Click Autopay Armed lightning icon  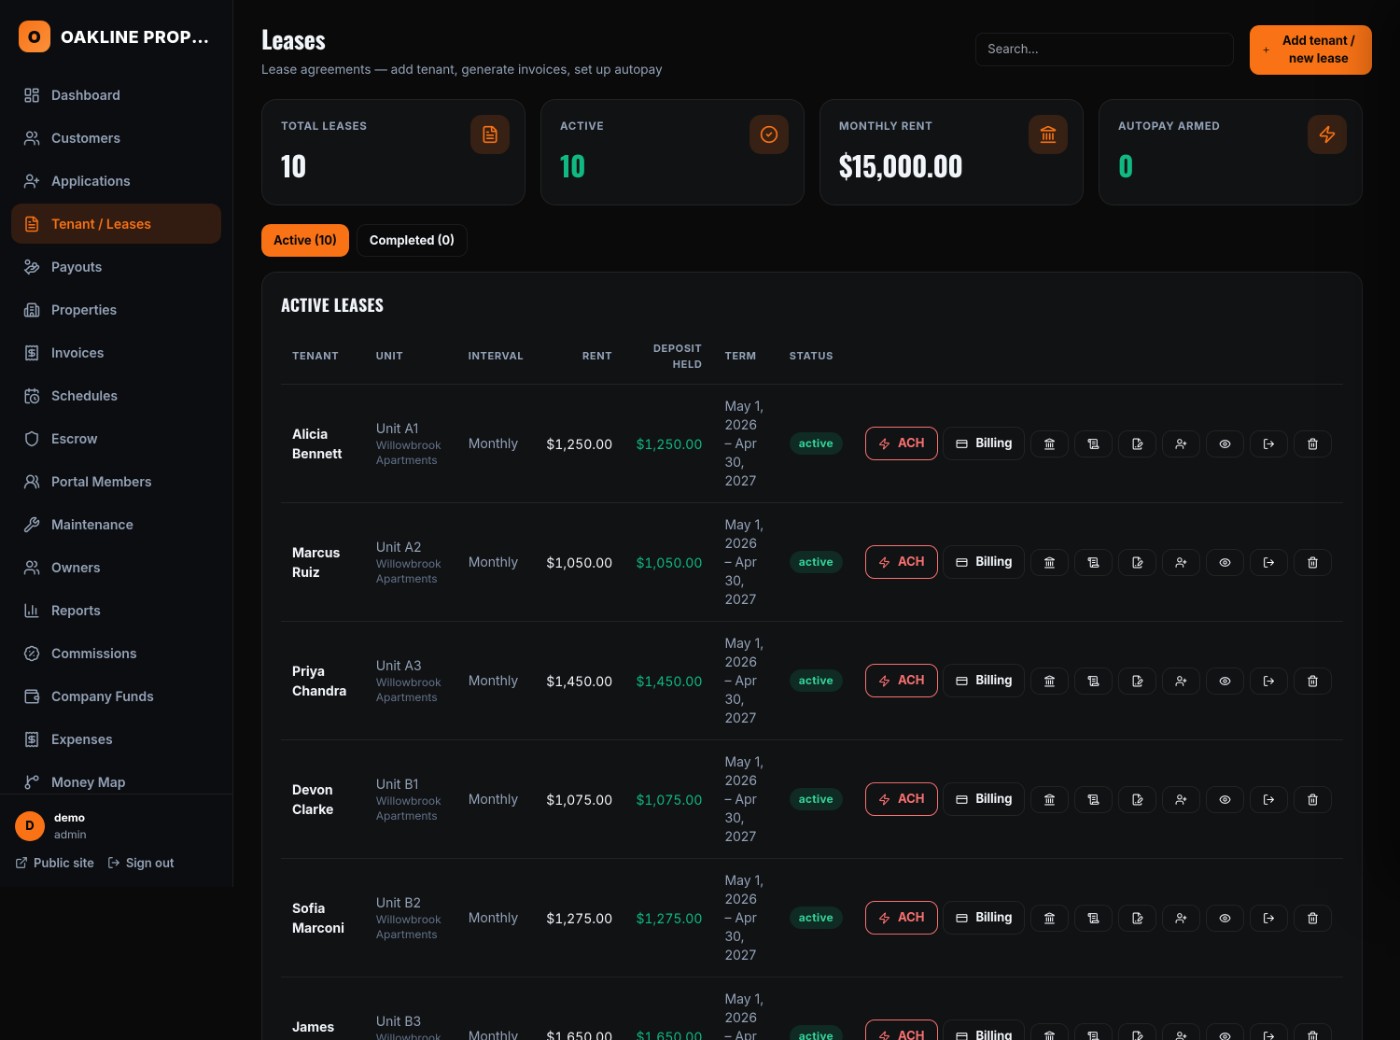[1327, 134]
